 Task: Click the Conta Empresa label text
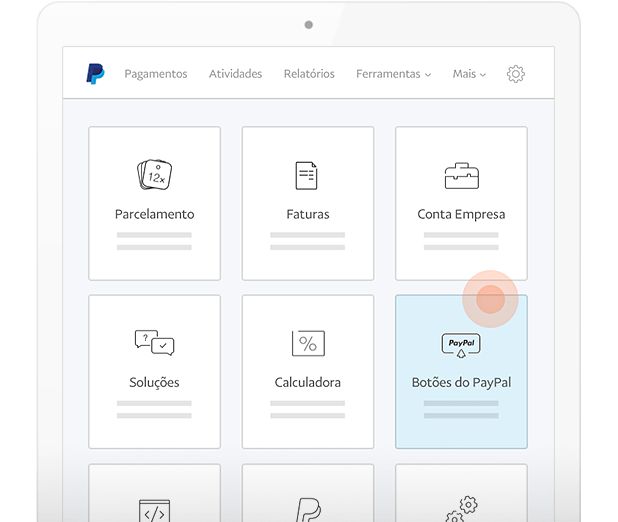(x=461, y=214)
